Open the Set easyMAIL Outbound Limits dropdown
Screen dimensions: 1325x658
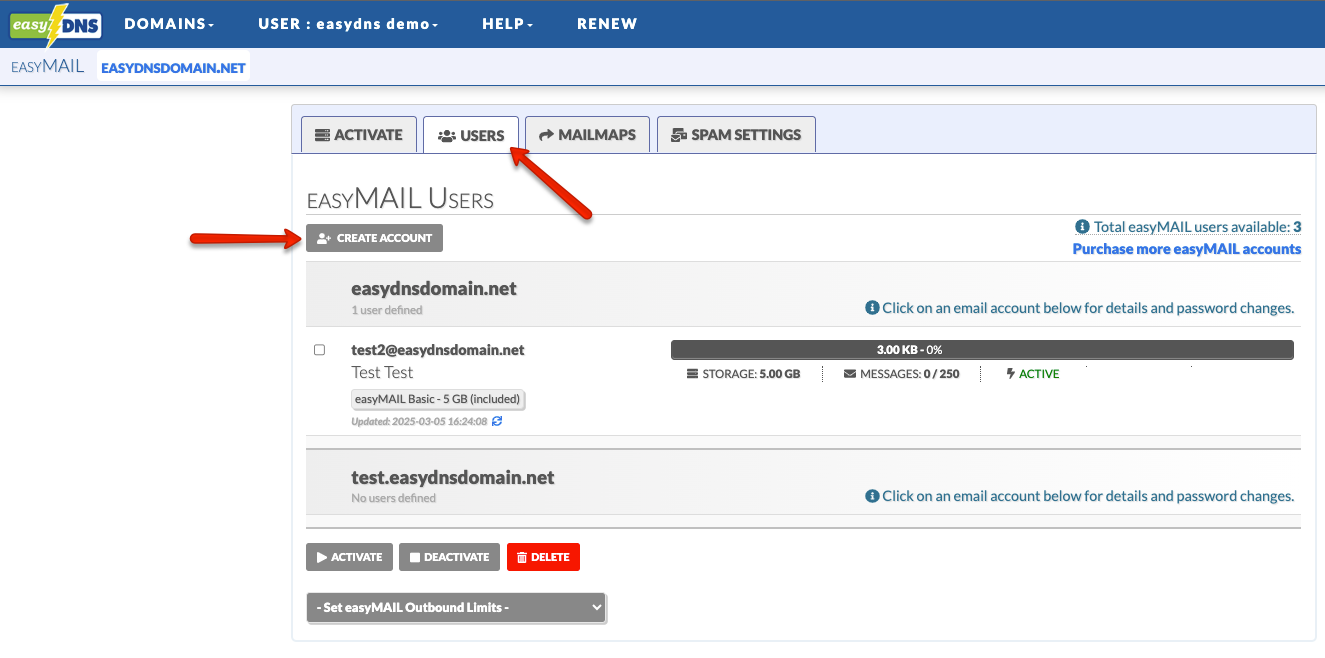tap(456, 607)
